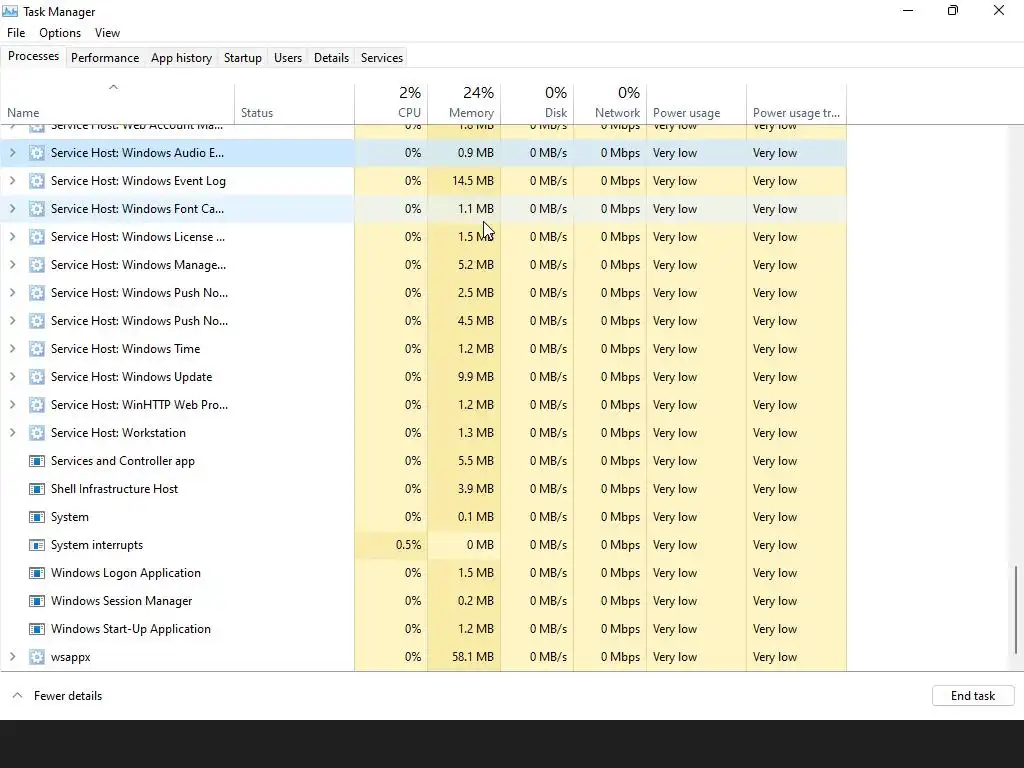1024x768 pixels.
Task: Collapse view using Fewer details chevron
Action: [18, 696]
